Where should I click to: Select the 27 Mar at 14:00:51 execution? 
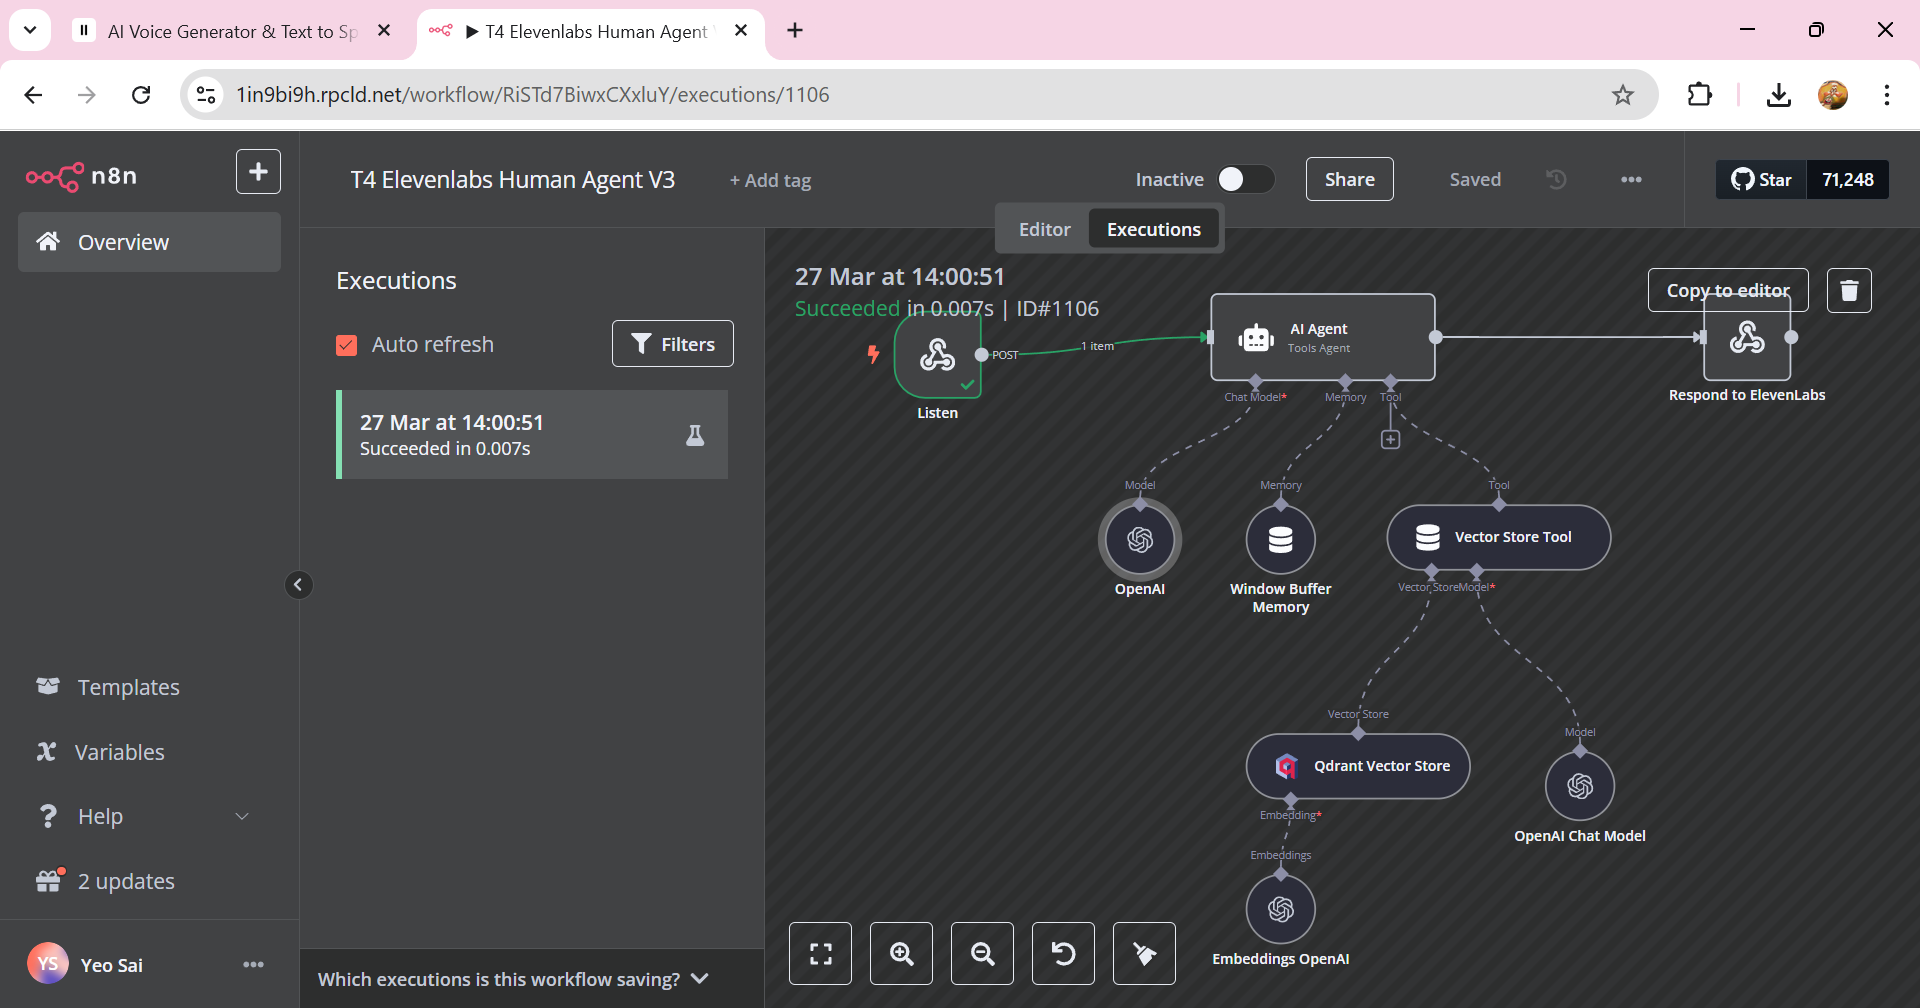click(532, 435)
